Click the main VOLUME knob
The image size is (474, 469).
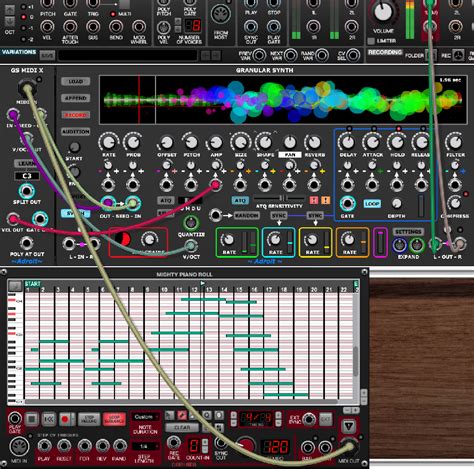pyautogui.click(x=383, y=12)
